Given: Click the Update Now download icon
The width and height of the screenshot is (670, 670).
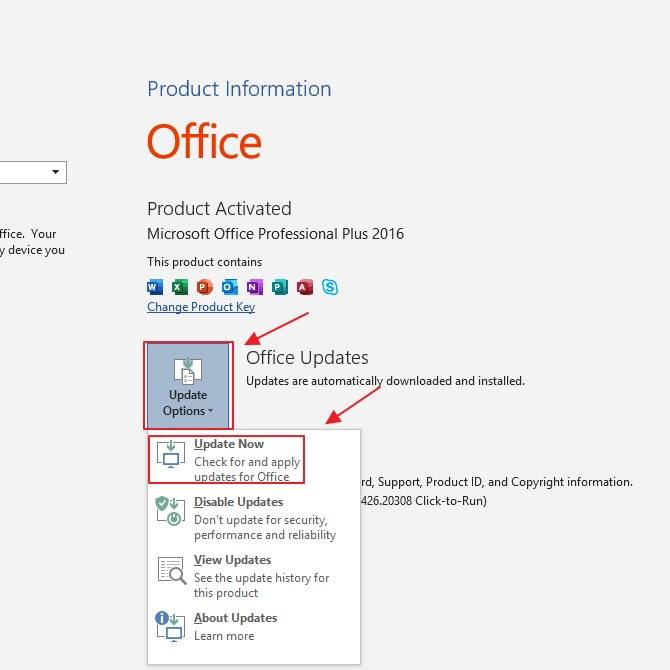Looking at the screenshot, I should 171,455.
